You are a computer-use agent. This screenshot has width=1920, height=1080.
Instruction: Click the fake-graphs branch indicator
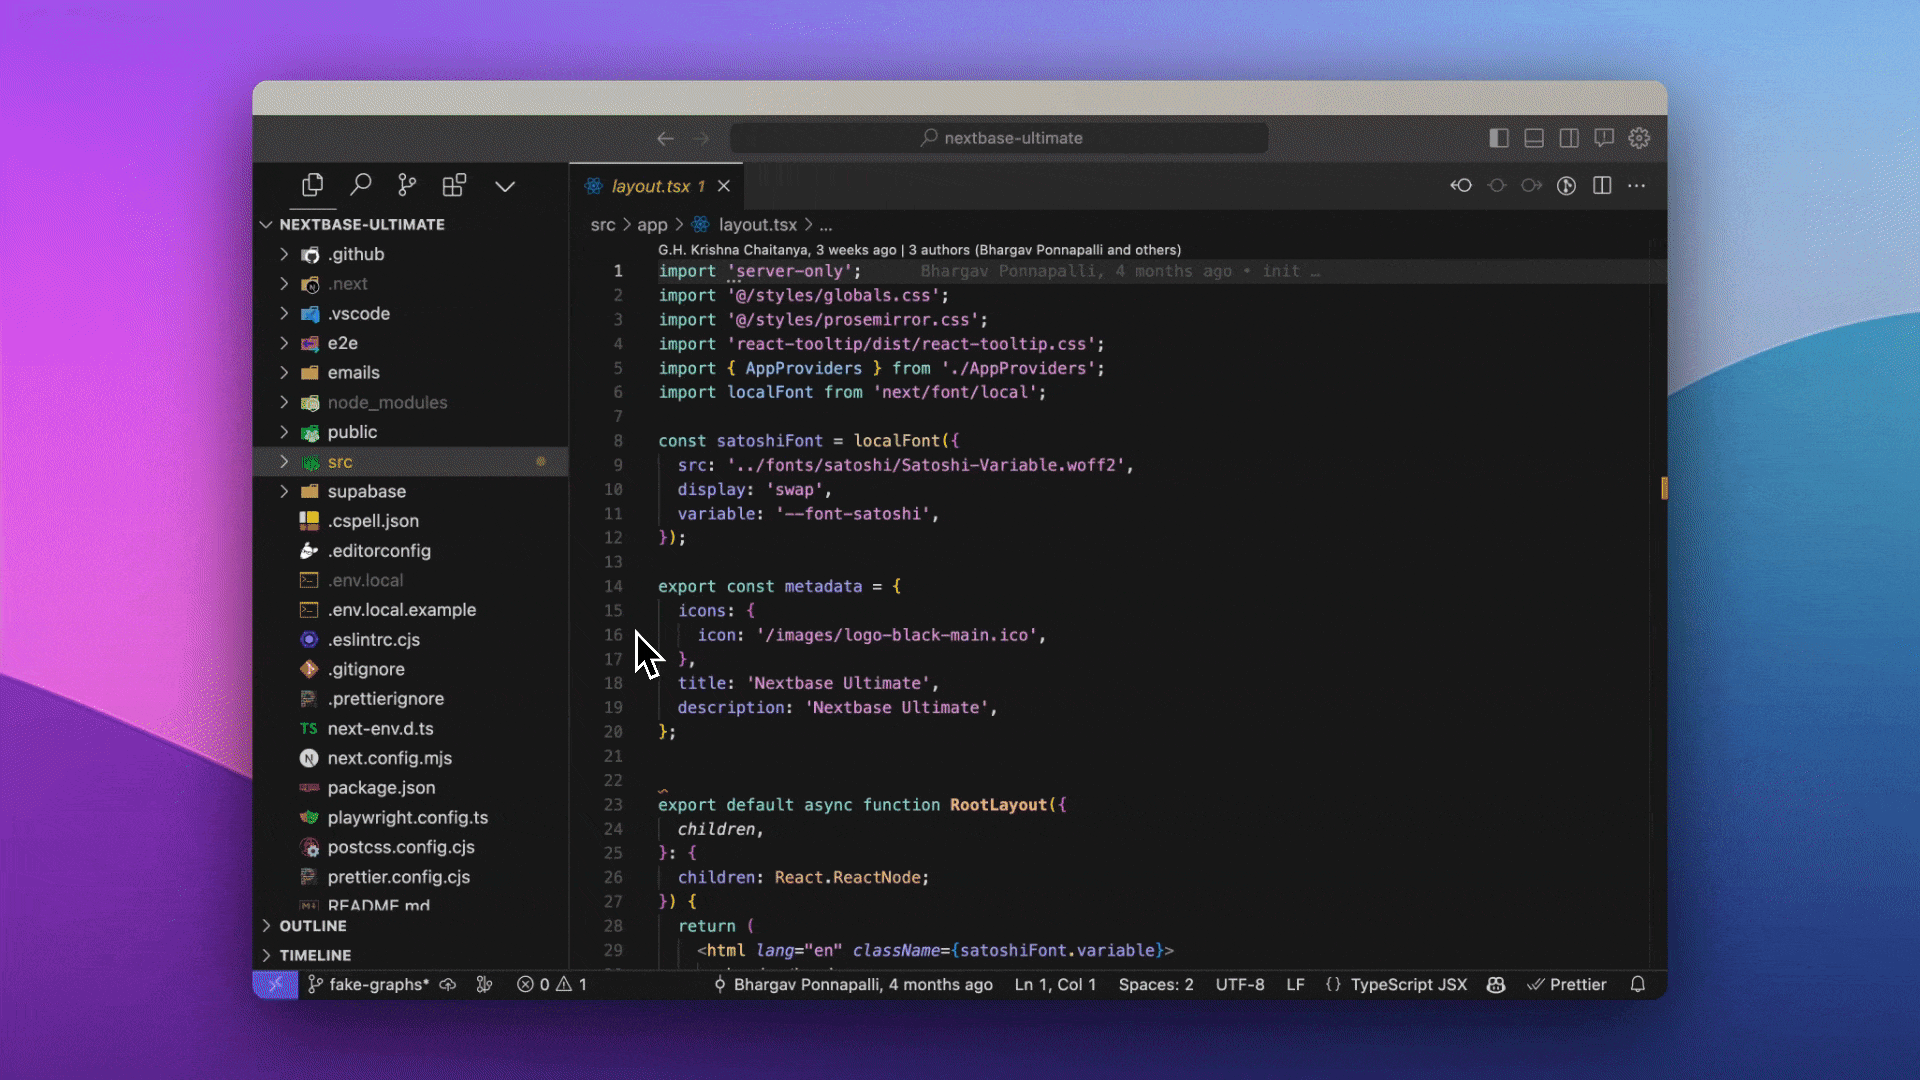(368, 984)
